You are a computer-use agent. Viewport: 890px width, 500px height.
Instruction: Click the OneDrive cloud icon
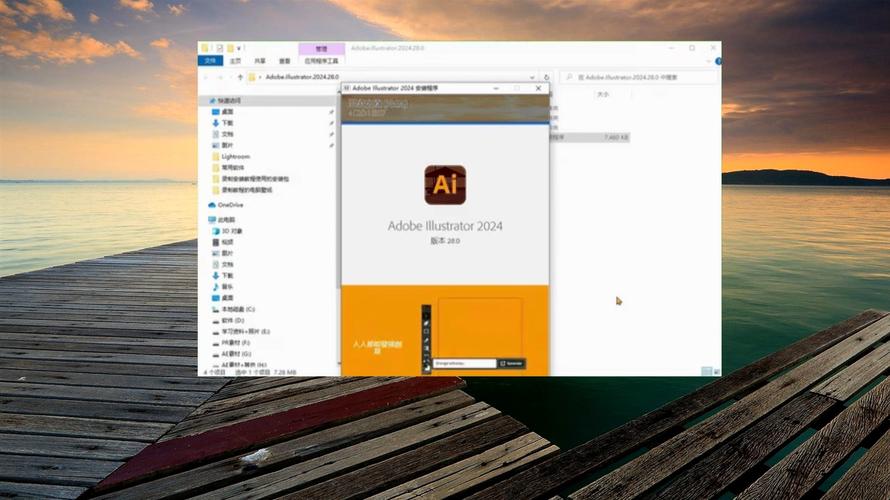[x=212, y=205]
